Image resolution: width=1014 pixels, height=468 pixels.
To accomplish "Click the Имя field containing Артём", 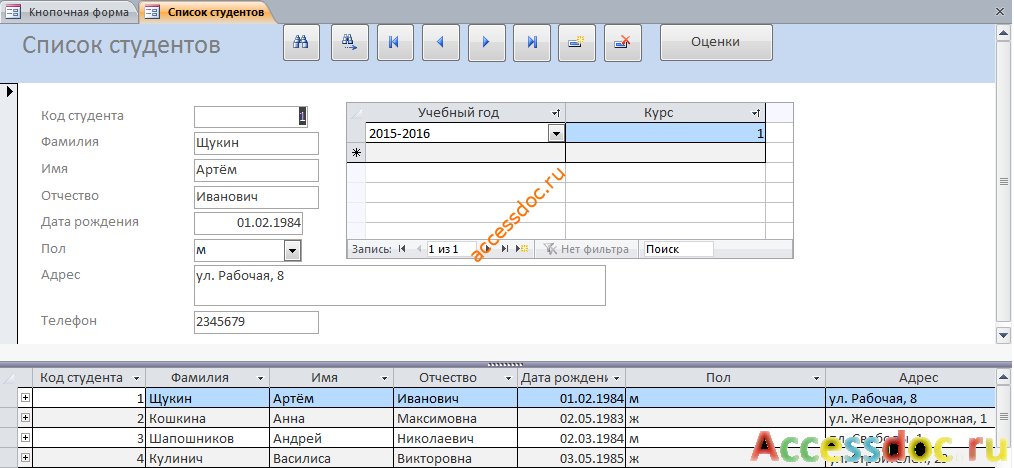I will click(256, 171).
